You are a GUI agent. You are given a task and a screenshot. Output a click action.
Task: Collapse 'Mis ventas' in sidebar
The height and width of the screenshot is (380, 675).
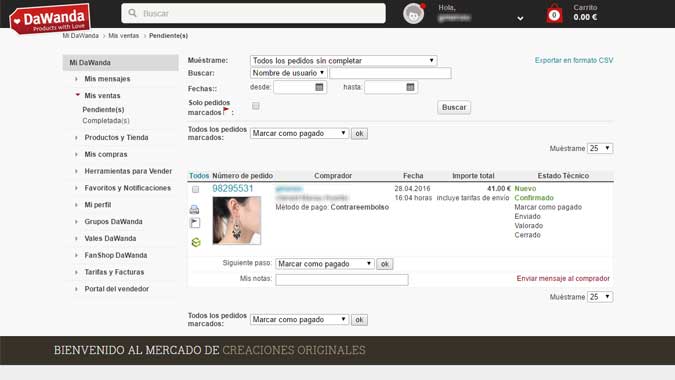(102, 96)
